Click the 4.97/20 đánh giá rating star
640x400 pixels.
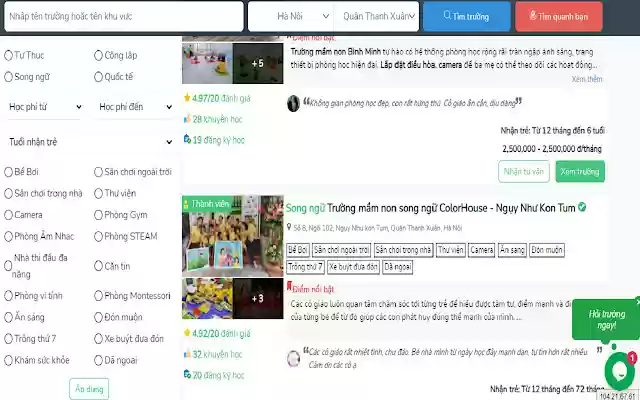point(187,98)
